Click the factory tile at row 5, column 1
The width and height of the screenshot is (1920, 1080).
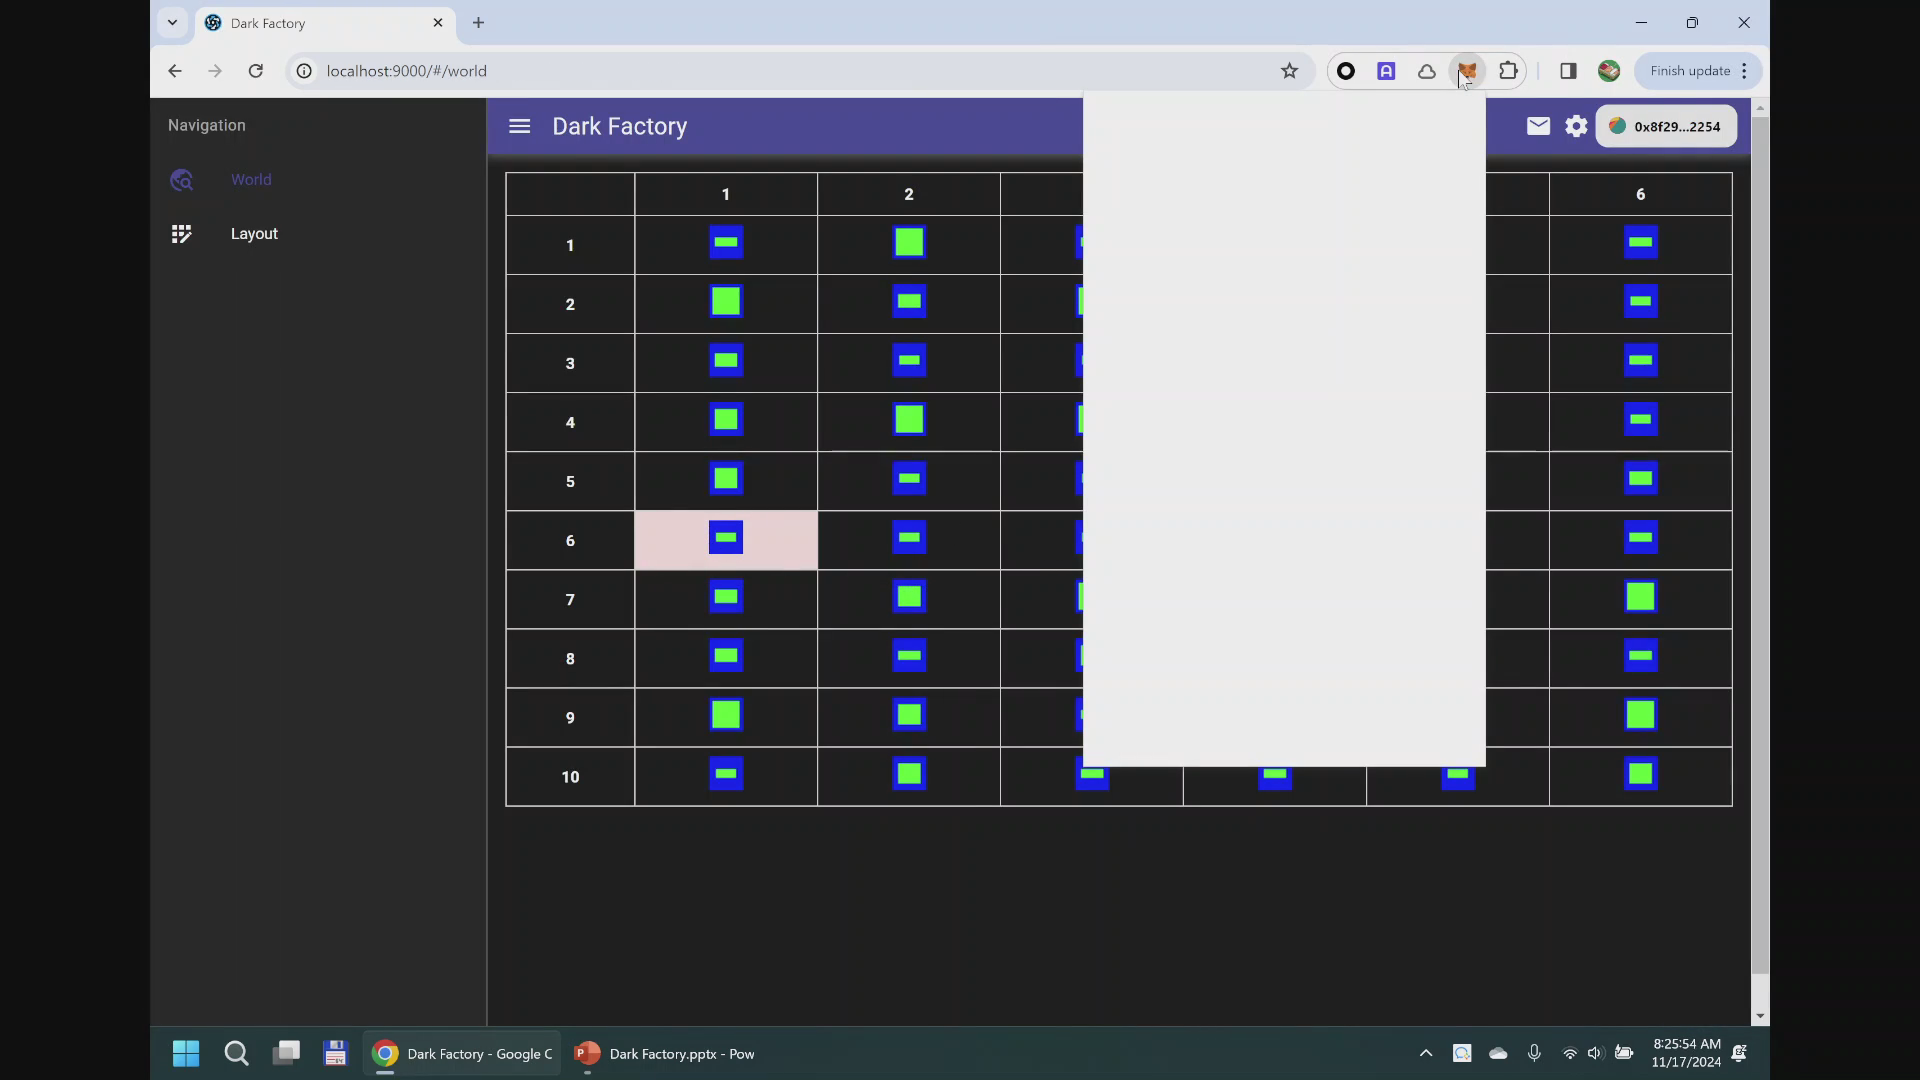726,479
